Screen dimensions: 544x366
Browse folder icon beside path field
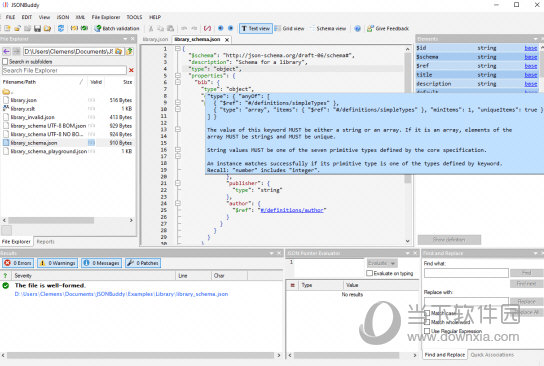click(x=118, y=52)
